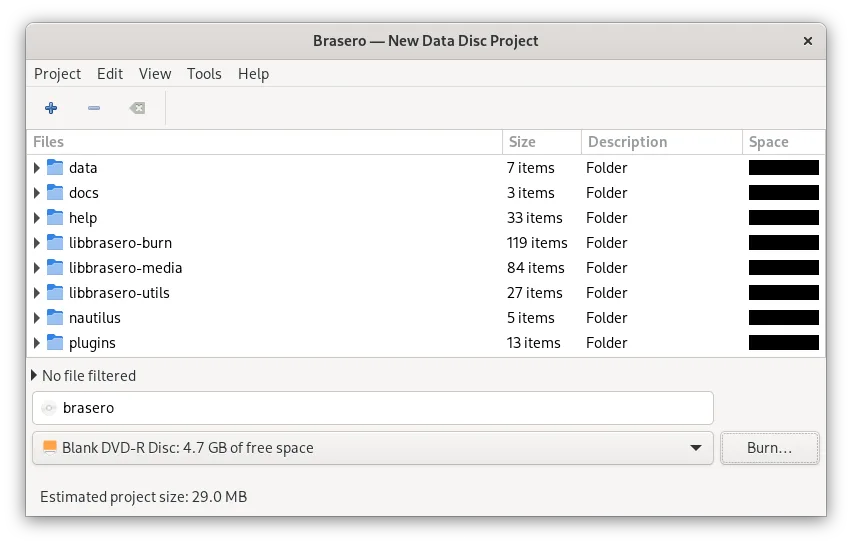The width and height of the screenshot is (852, 545).
Task: Click the 13 items size cell
Action: [534, 343]
